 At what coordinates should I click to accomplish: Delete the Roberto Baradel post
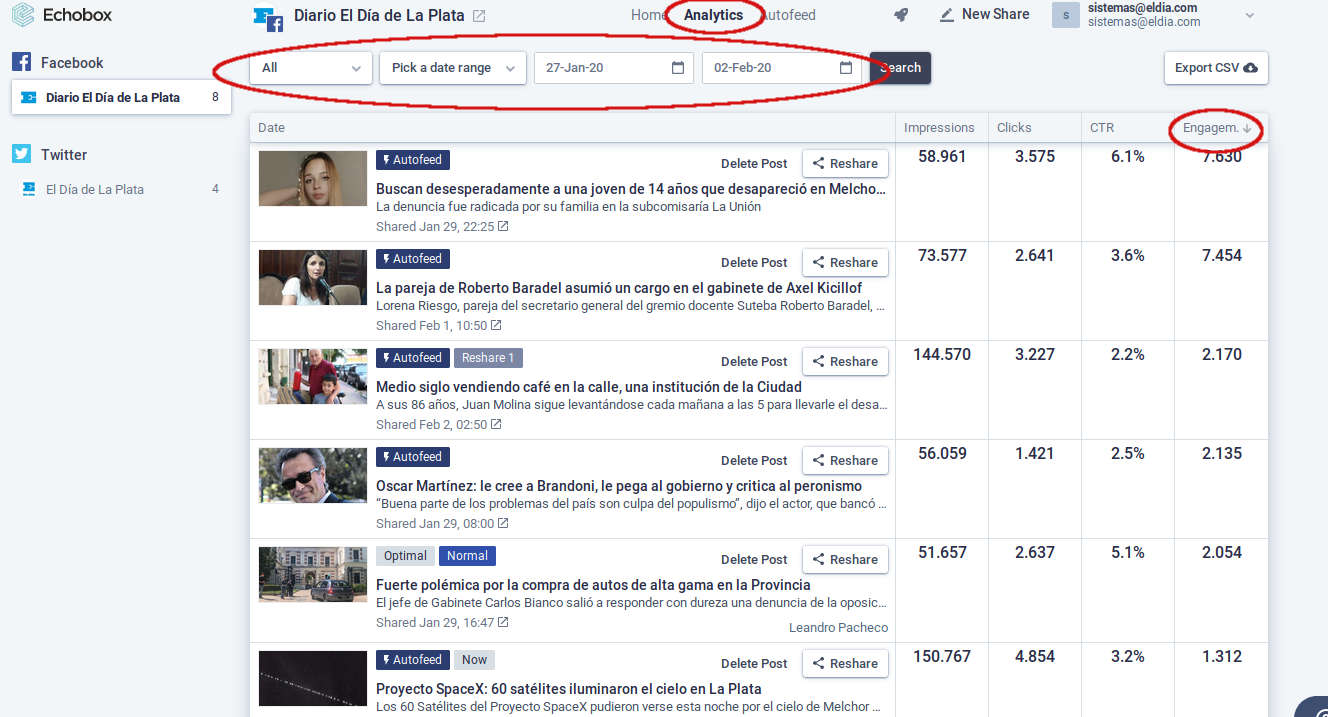click(754, 262)
